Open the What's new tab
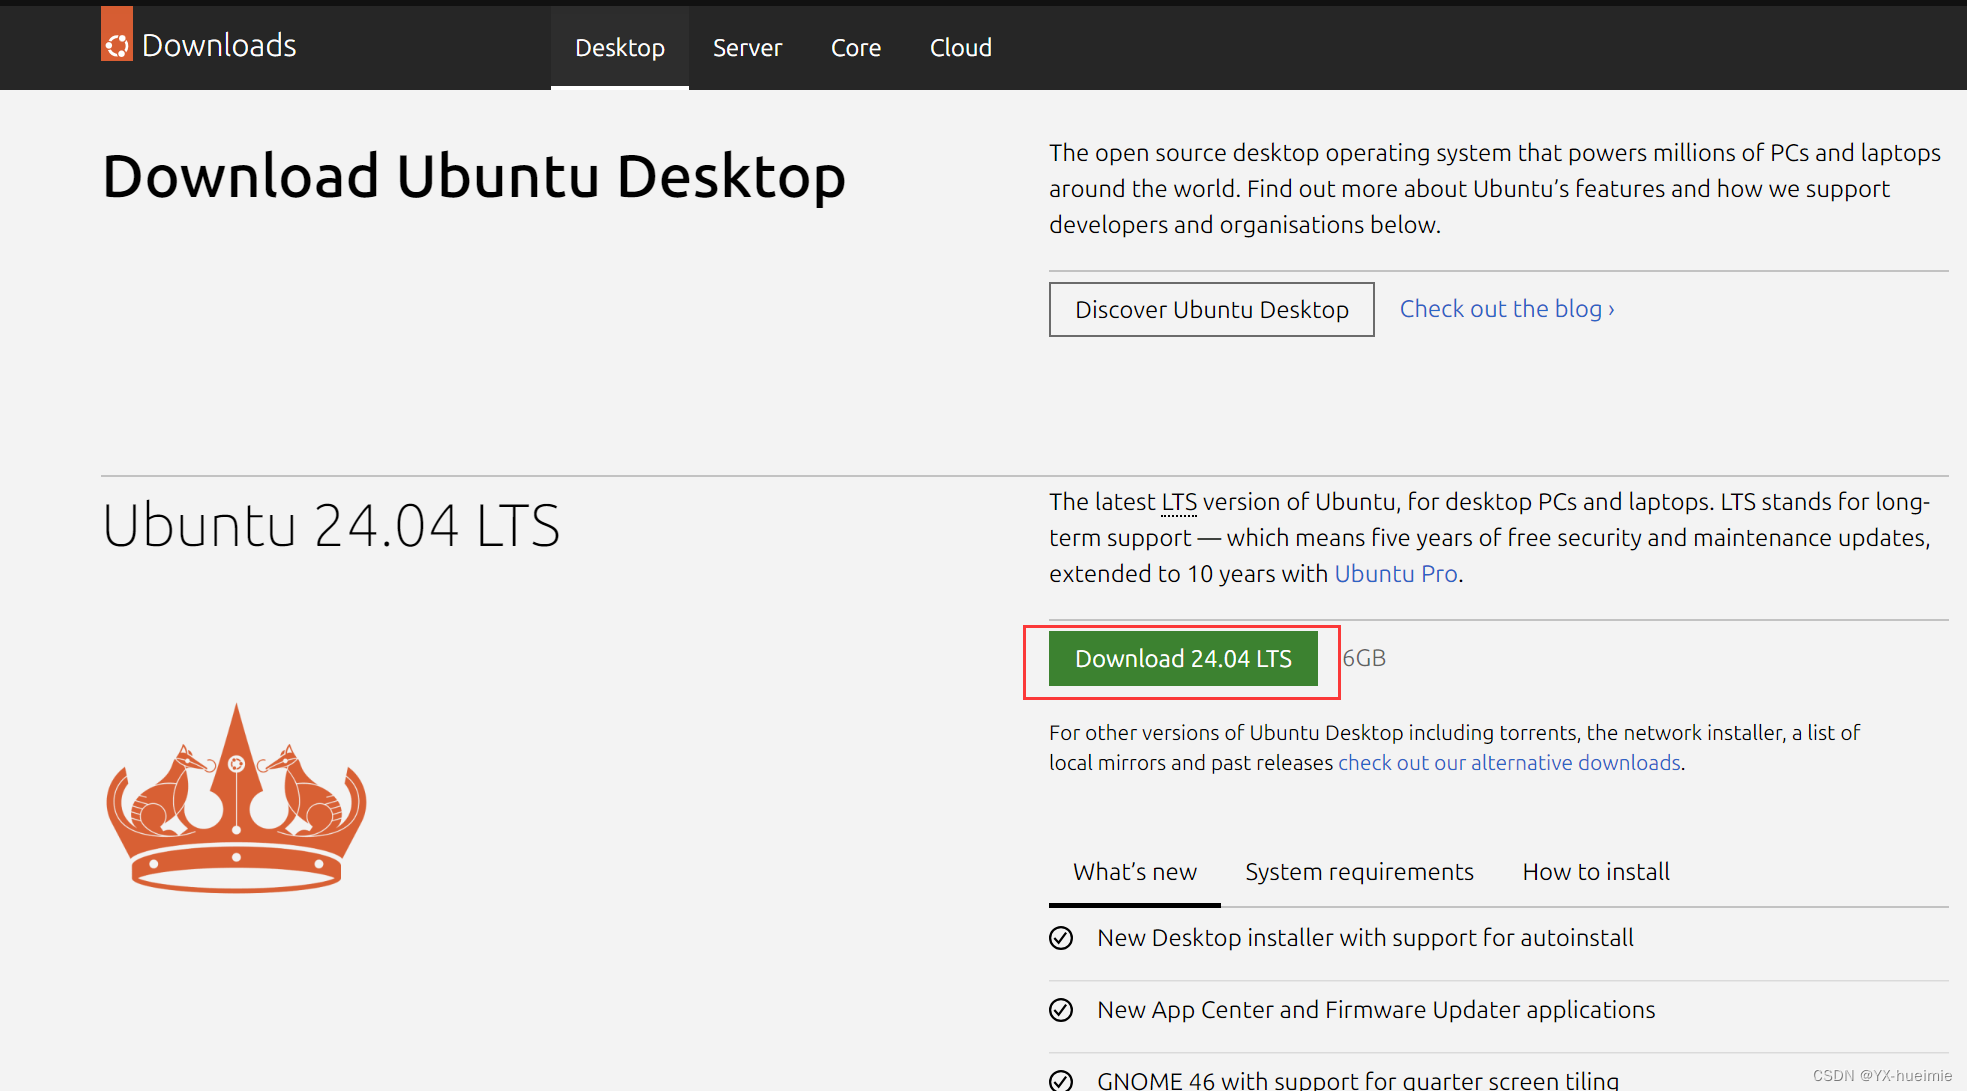1967x1091 pixels. pos(1134,871)
